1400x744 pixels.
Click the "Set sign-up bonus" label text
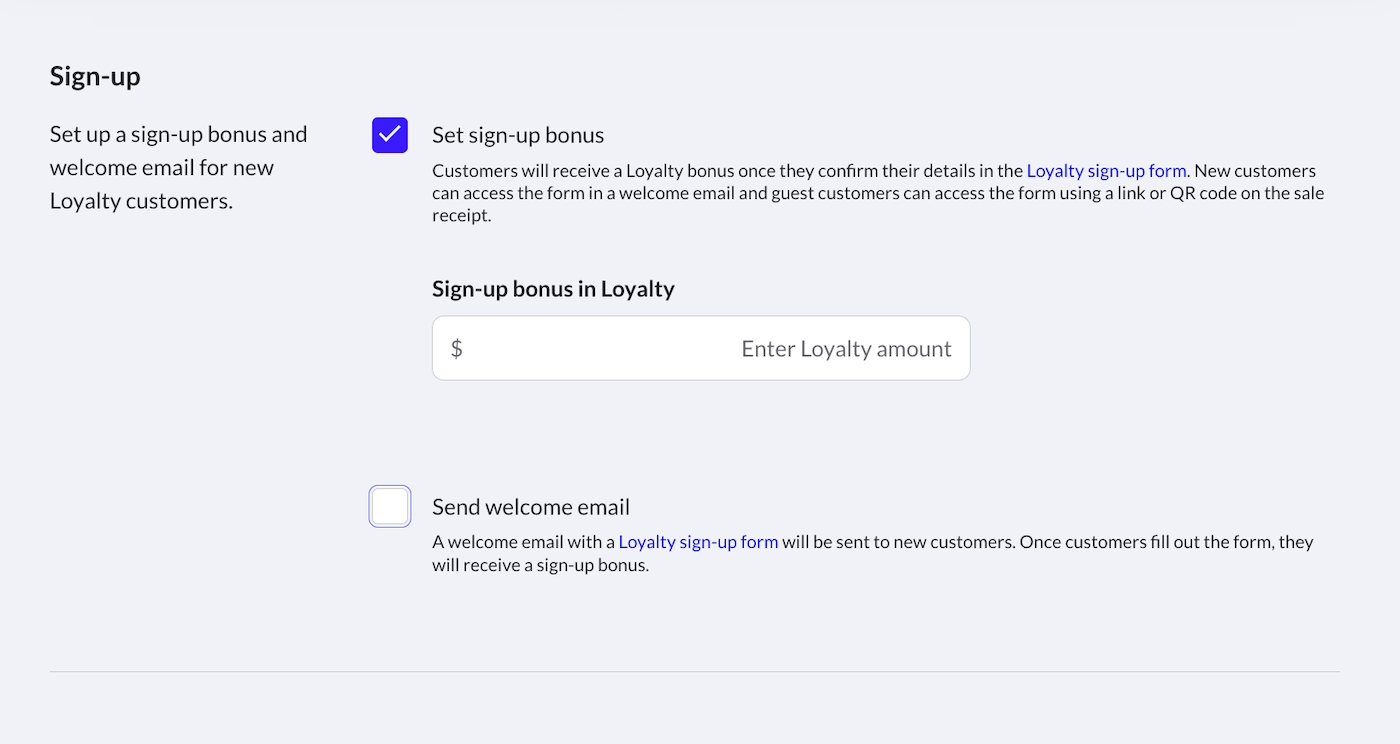[x=518, y=135]
